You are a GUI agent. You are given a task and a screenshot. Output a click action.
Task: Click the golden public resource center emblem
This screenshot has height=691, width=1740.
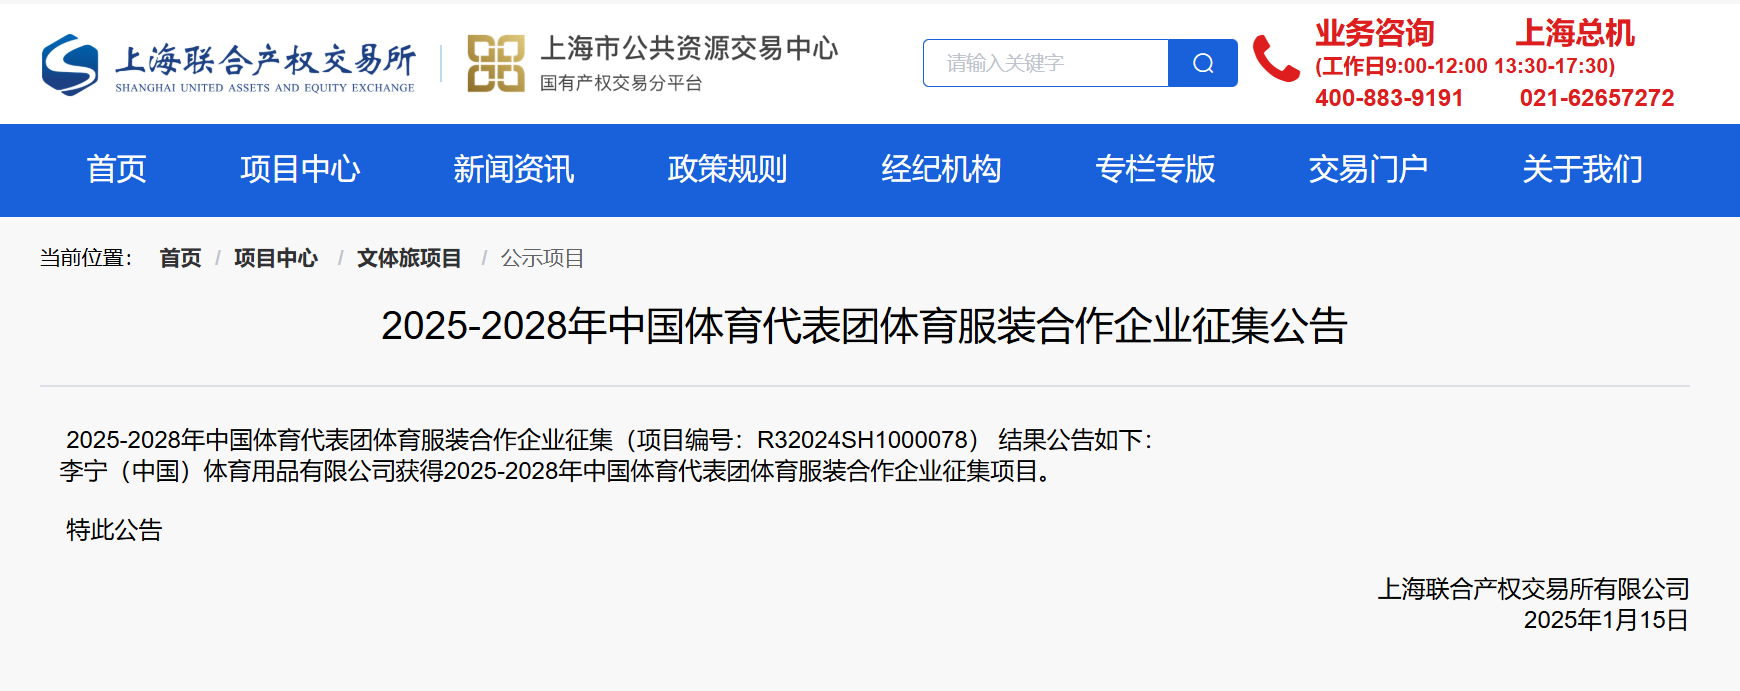(496, 64)
